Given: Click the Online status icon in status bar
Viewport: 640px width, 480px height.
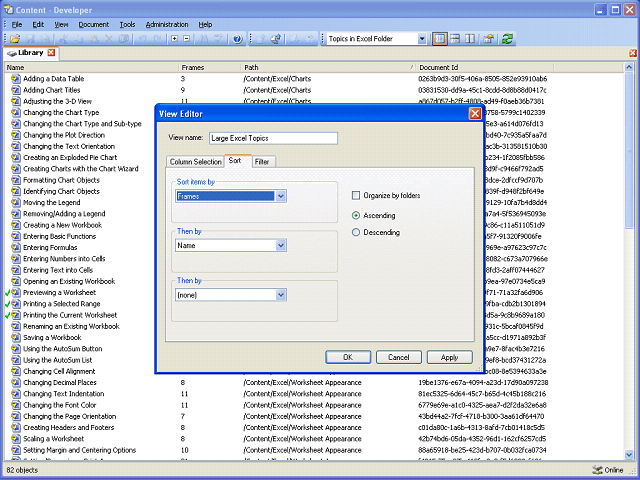Looking at the screenshot, I should 597,470.
